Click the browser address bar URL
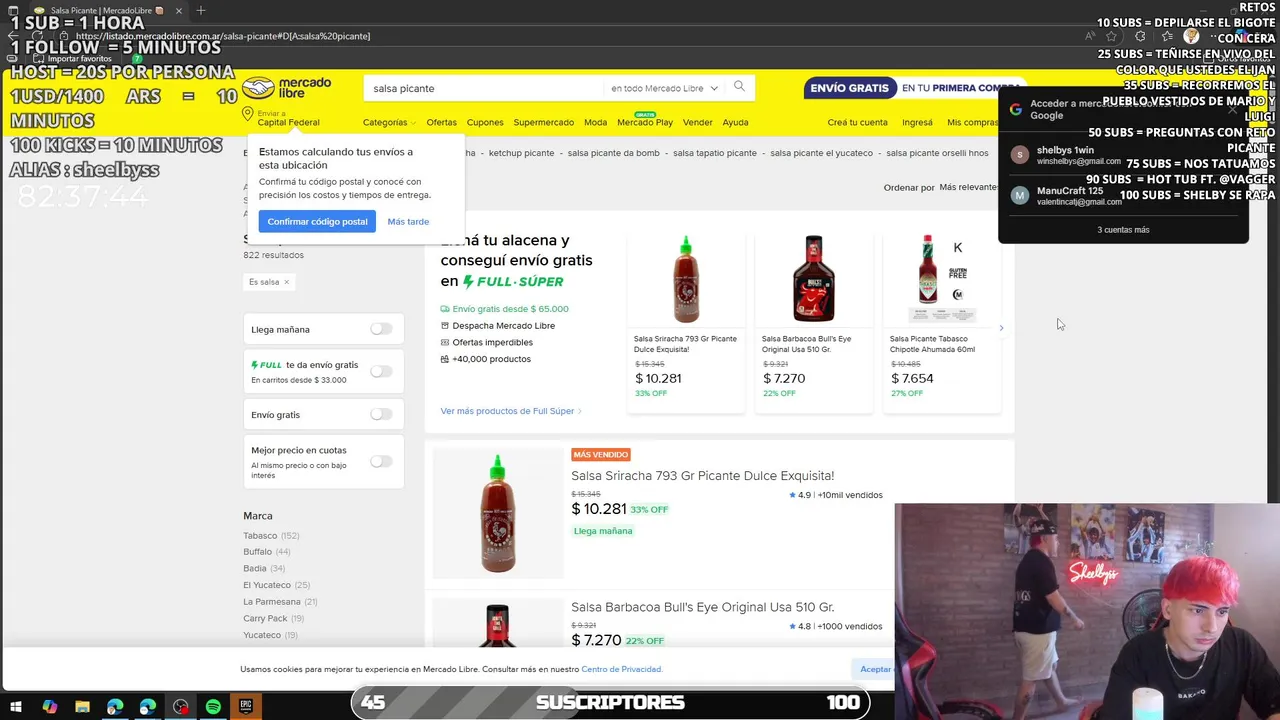The image size is (1280, 720). (x=223, y=36)
